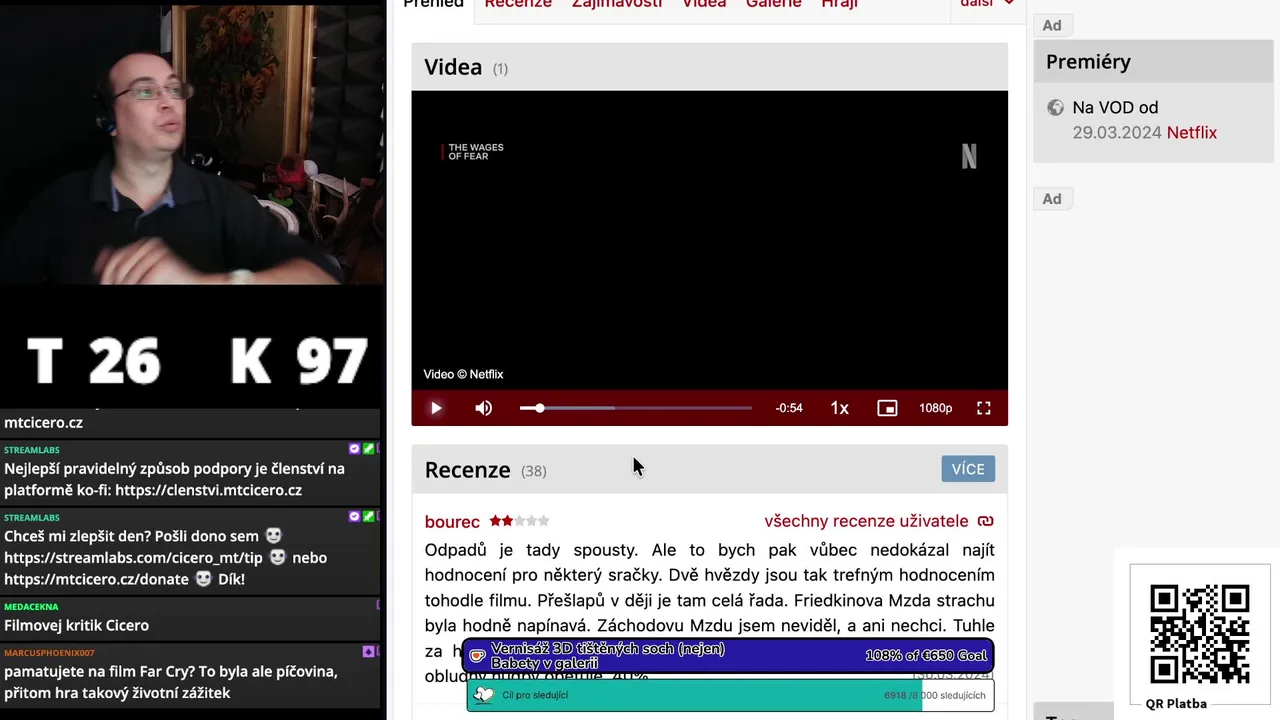Image resolution: width=1280 pixels, height=720 pixels.
Task: Open the 1080p quality selector
Action: (x=936, y=408)
